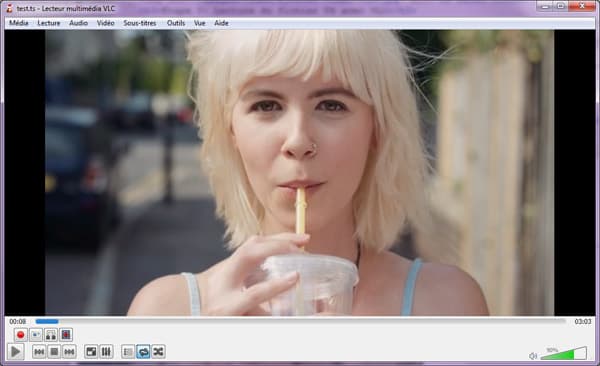Click the total duration 03:03
The width and height of the screenshot is (600, 366).
tap(582, 322)
